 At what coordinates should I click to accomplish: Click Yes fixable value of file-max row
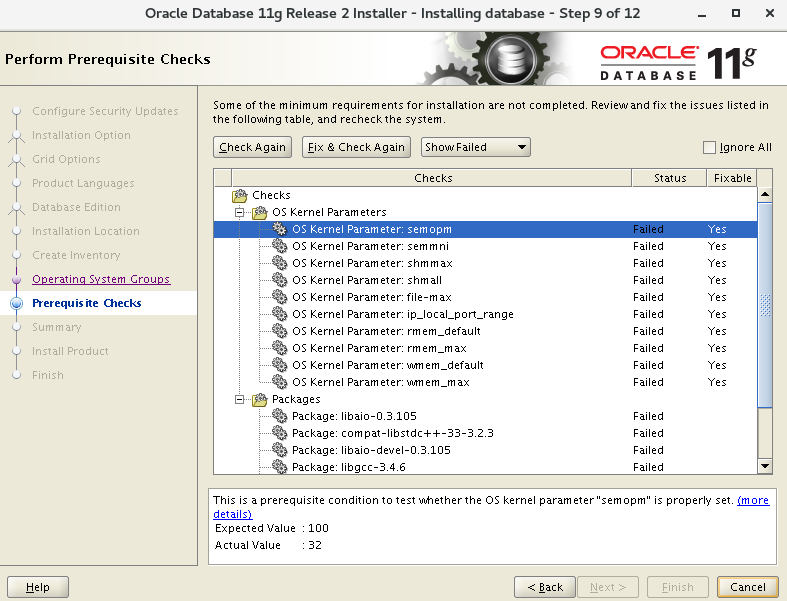click(x=717, y=297)
